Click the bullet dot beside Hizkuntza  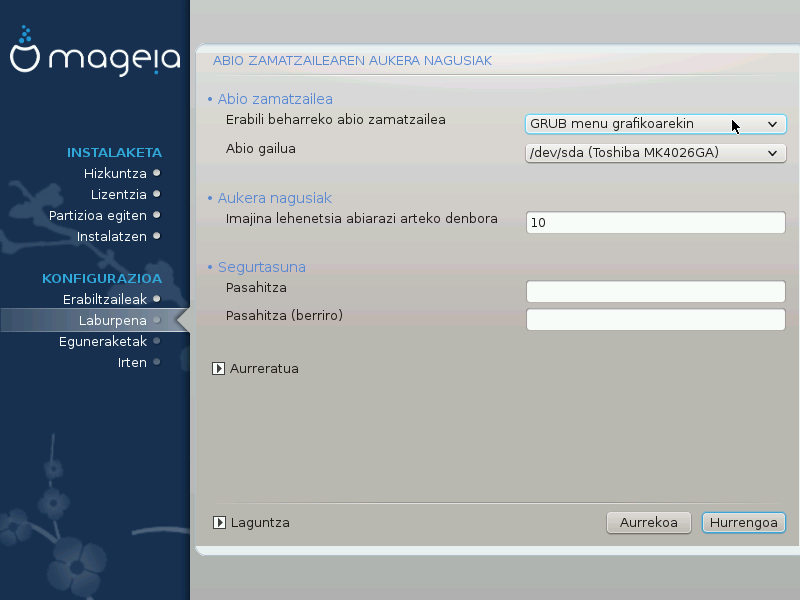157,173
